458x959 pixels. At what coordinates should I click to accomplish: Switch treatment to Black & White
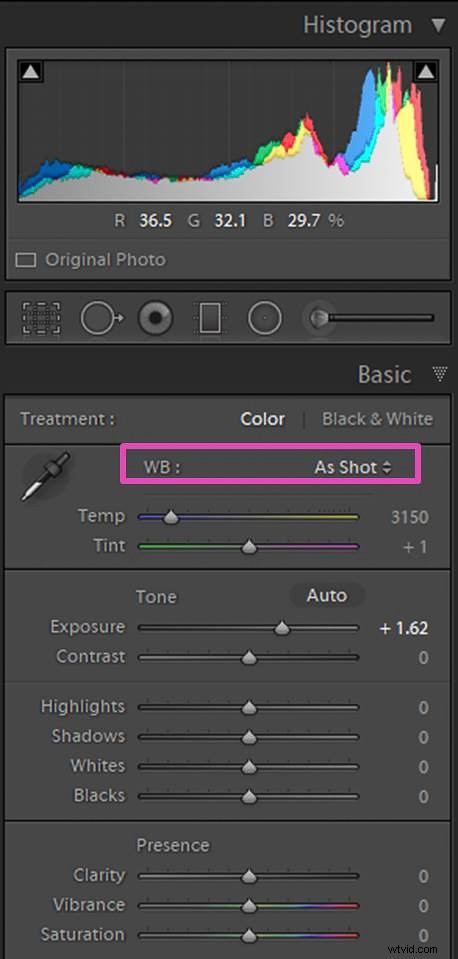377,419
